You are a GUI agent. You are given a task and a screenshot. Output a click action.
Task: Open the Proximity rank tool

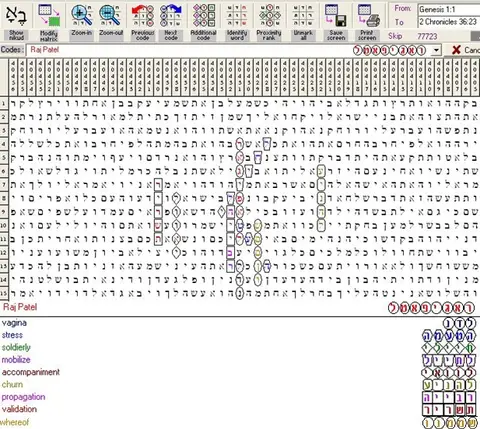pyautogui.click(x=269, y=16)
